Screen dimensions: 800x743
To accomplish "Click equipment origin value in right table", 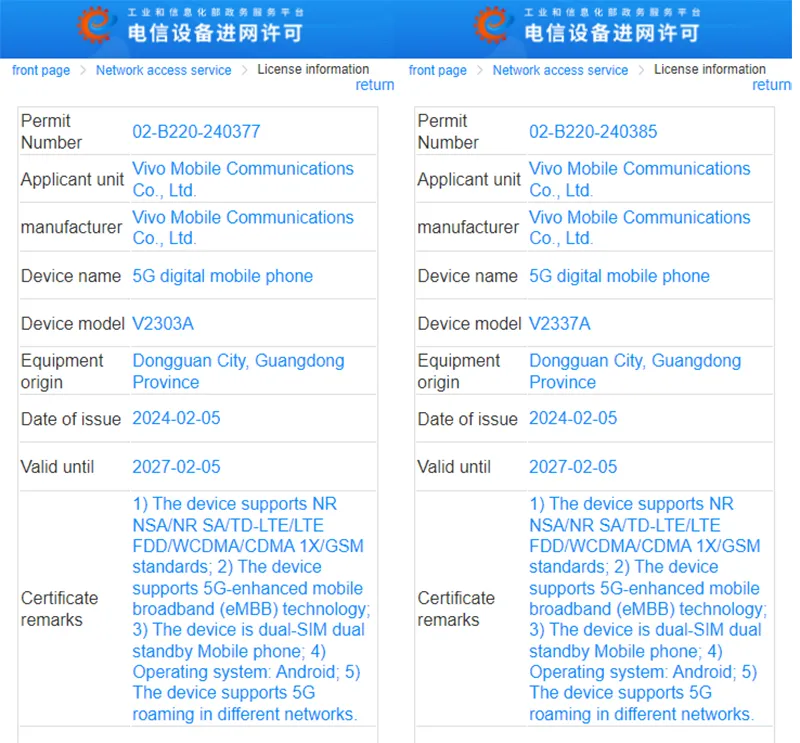I will 635,372.
